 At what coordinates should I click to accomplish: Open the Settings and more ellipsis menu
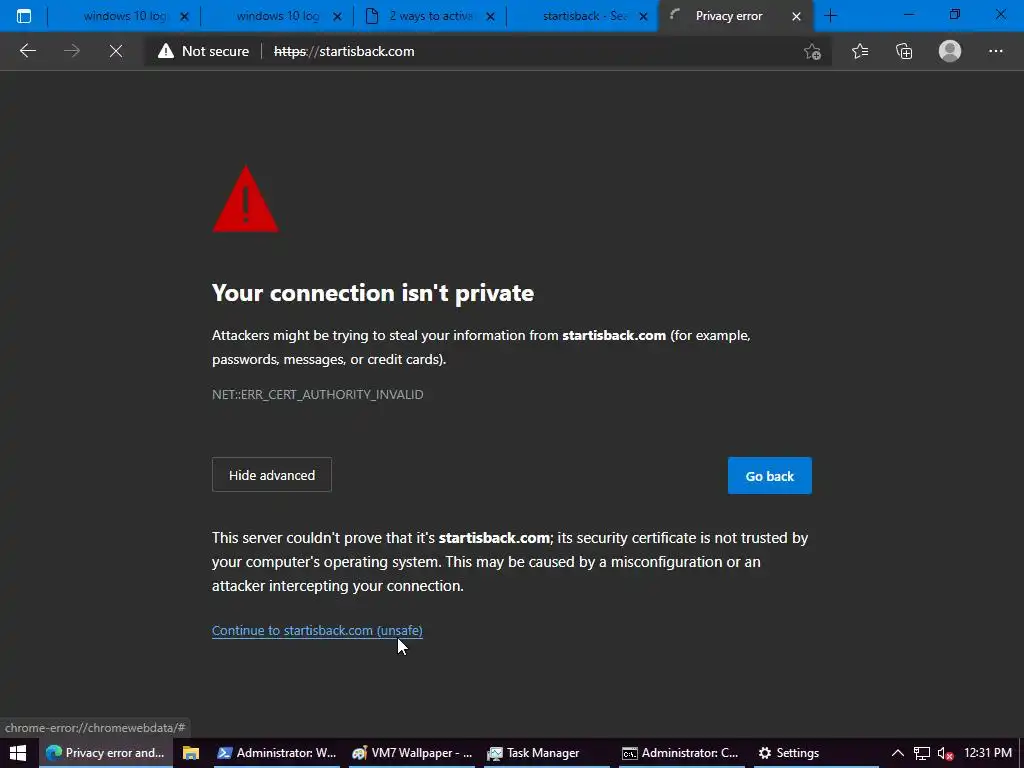(995, 51)
